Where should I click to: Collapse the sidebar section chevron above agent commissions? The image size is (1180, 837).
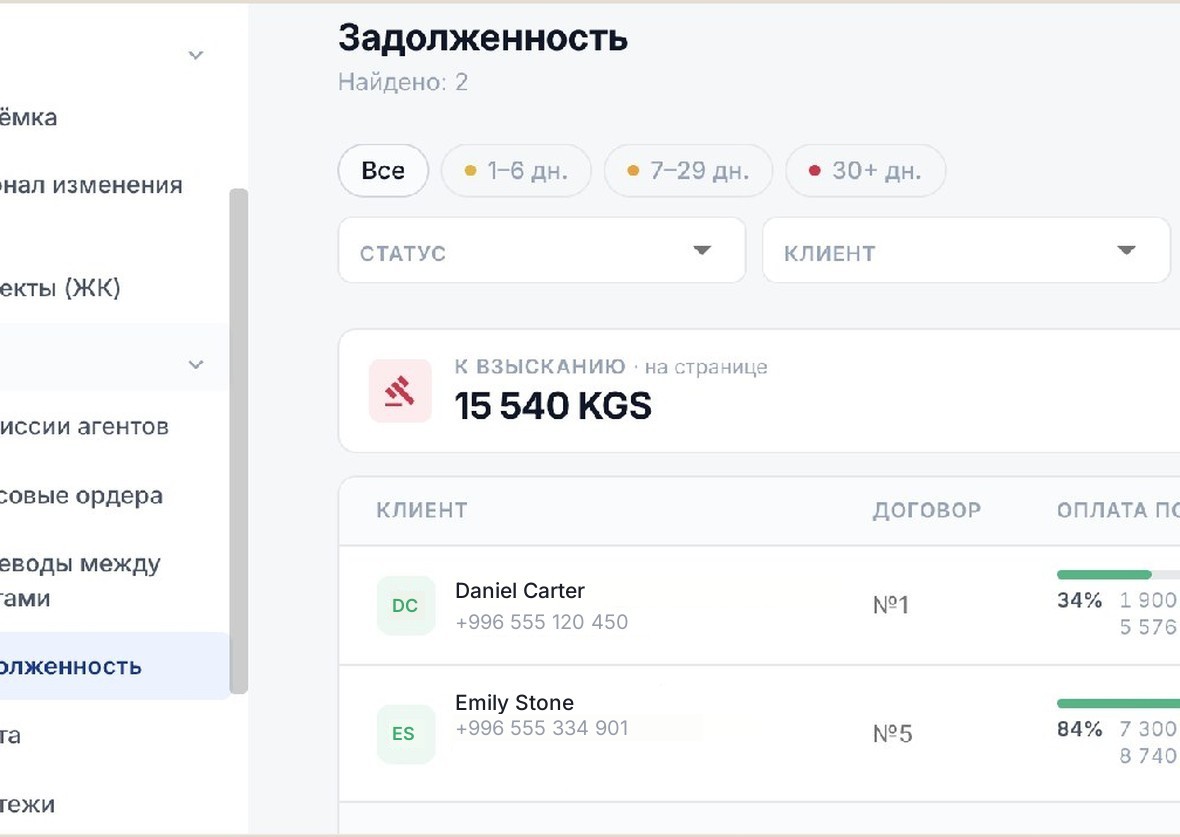point(196,365)
